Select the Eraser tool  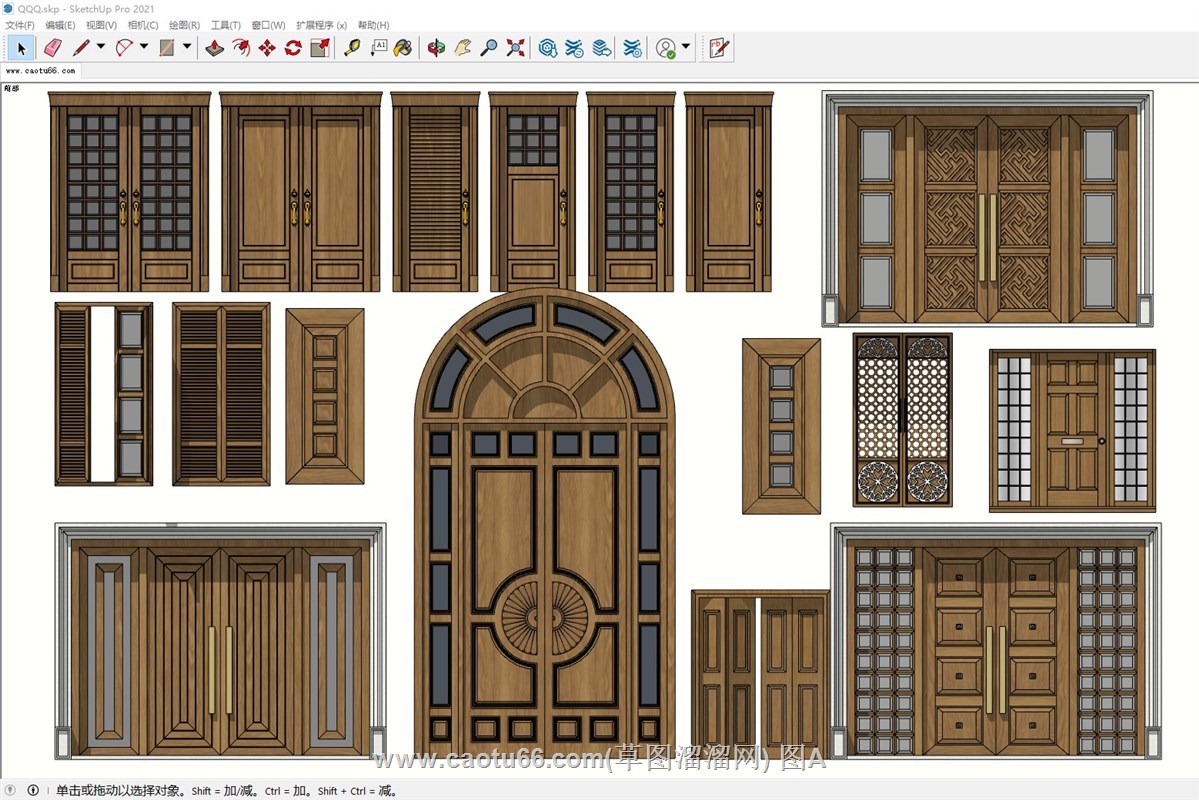53,47
